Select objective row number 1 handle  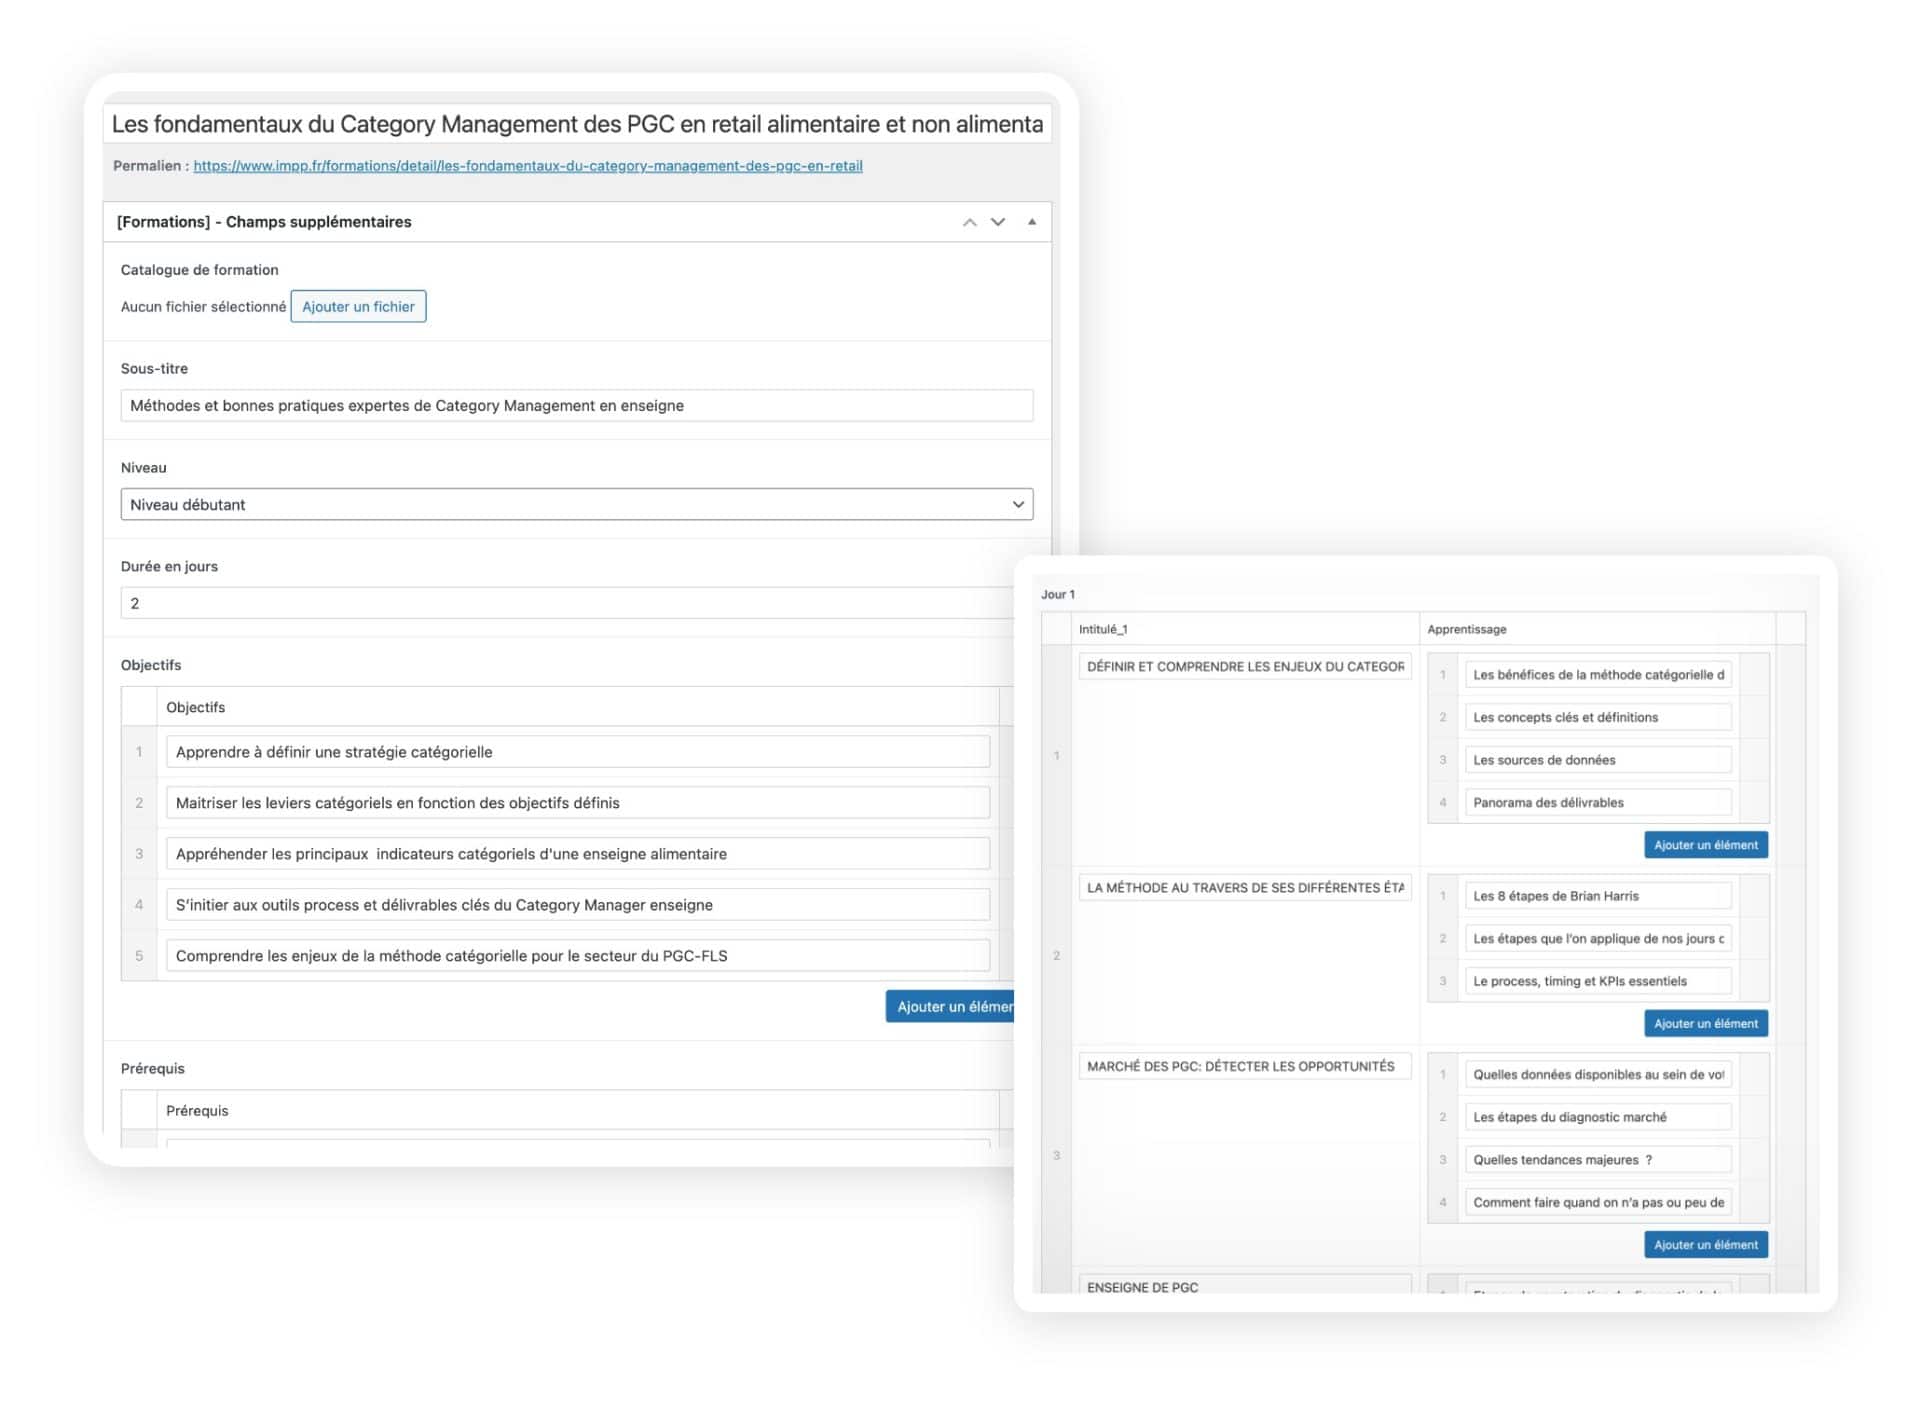click(139, 752)
